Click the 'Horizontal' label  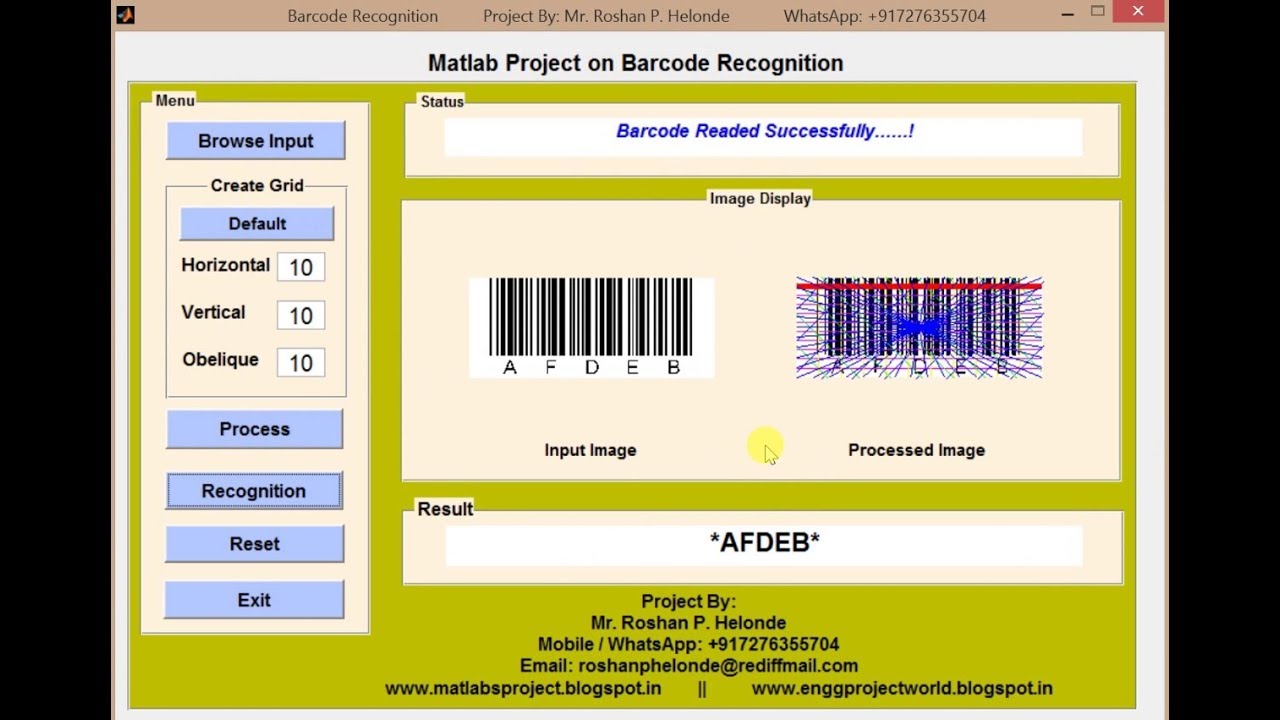(x=225, y=265)
